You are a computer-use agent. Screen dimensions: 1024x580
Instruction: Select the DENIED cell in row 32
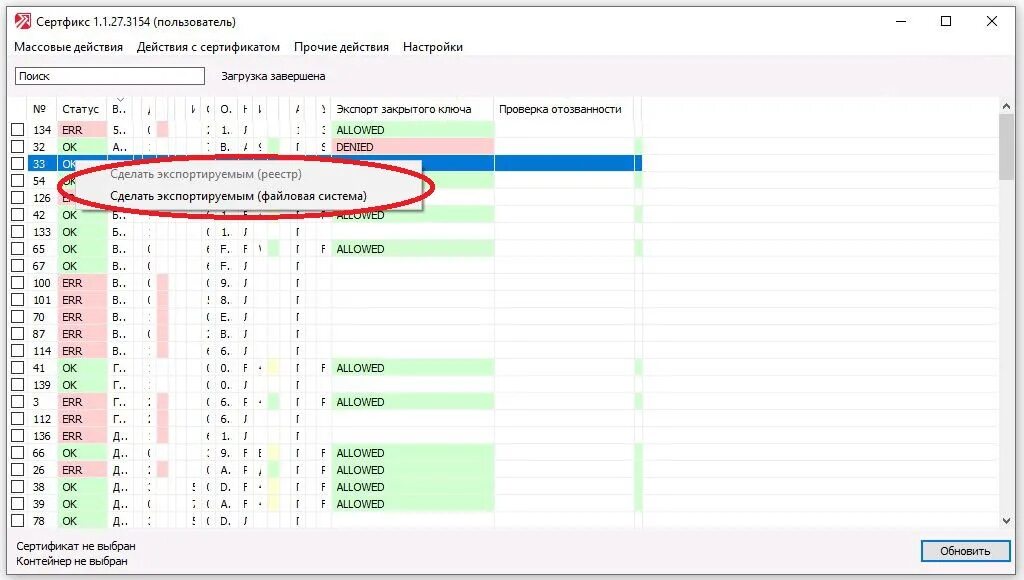[412, 147]
